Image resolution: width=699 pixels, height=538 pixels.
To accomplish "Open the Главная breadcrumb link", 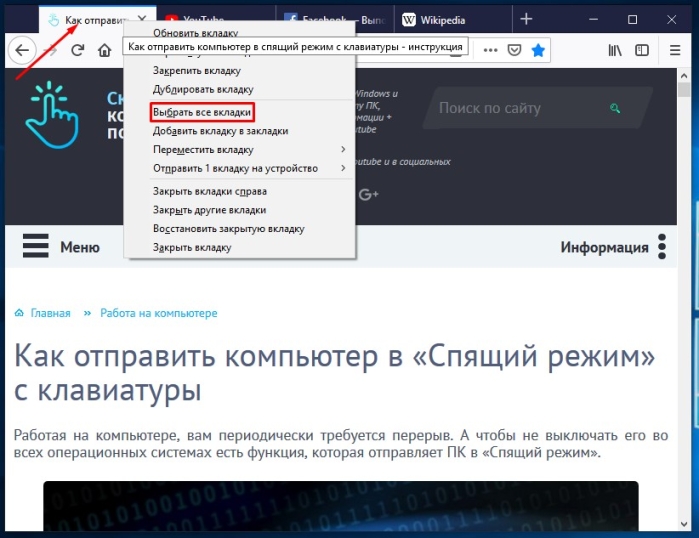I will click(50, 313).
